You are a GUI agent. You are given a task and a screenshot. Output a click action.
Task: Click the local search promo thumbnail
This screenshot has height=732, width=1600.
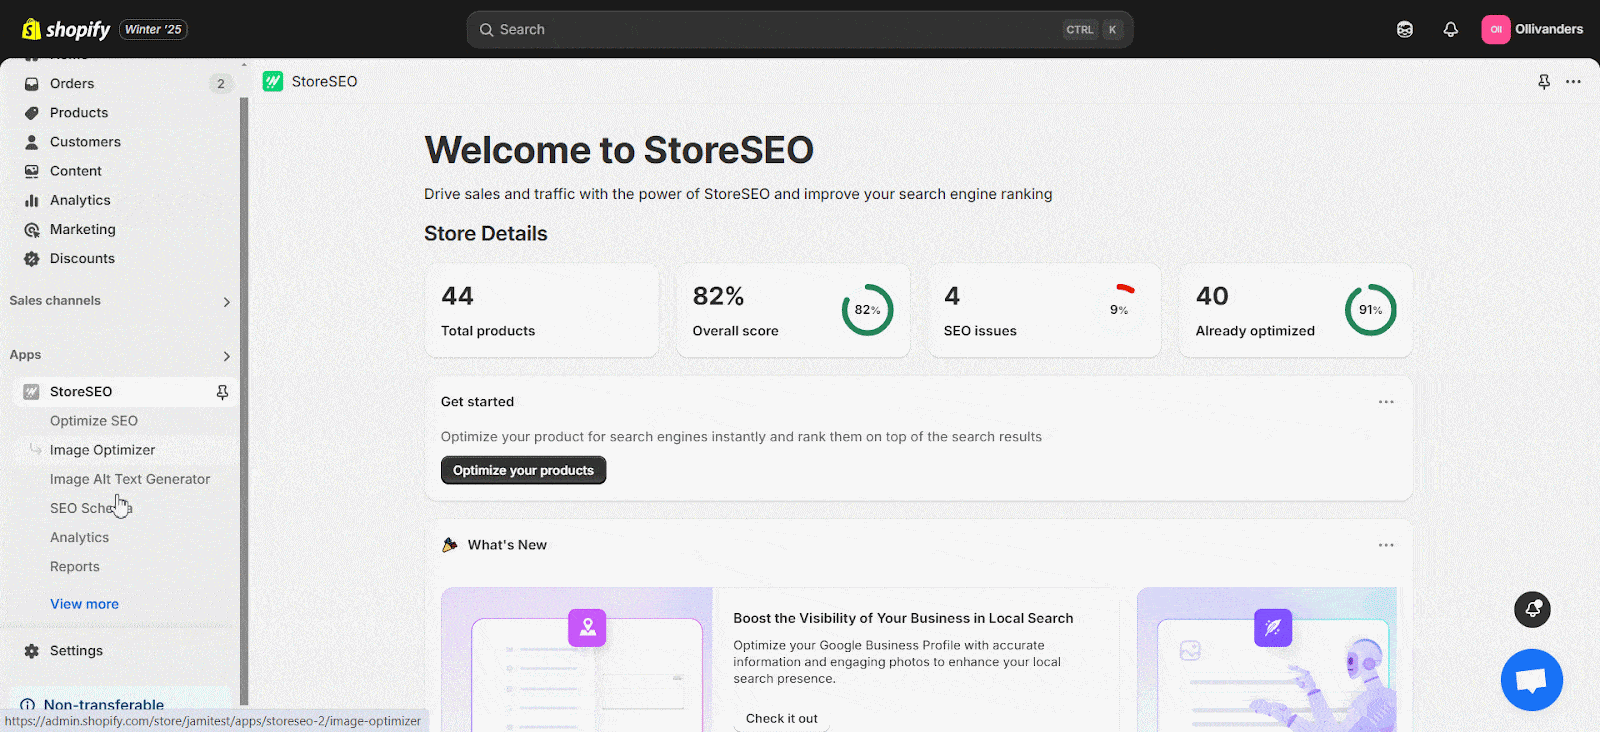(577, 659)
